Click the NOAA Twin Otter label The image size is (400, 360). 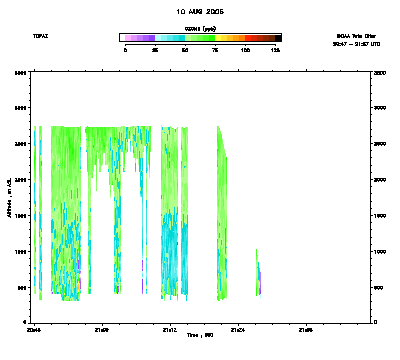(356, 36)
